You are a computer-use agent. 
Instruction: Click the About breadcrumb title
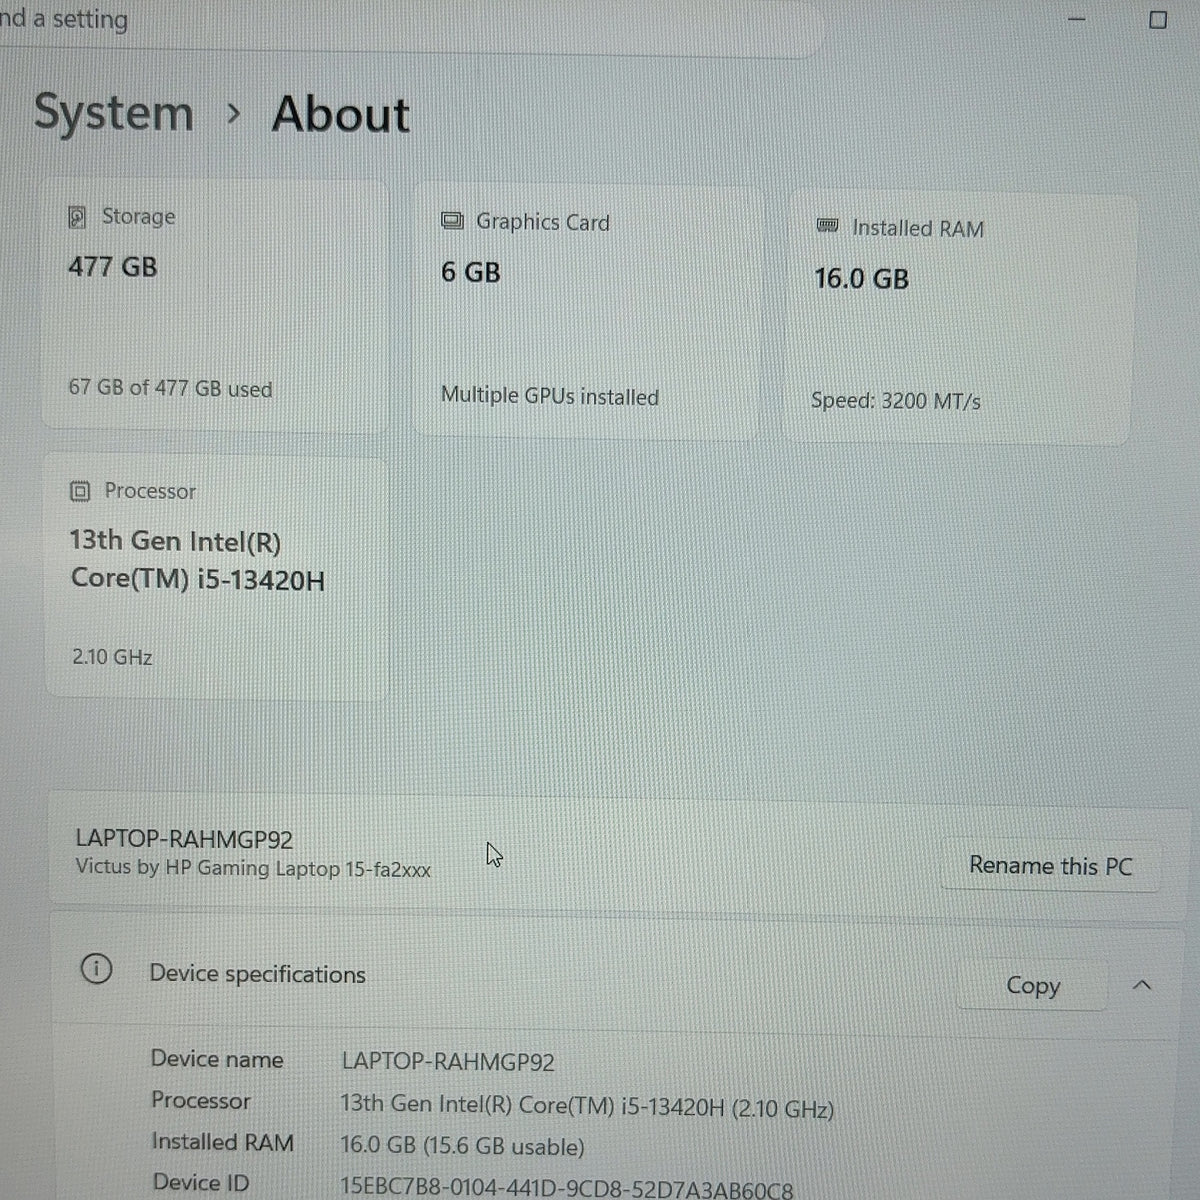341,114
